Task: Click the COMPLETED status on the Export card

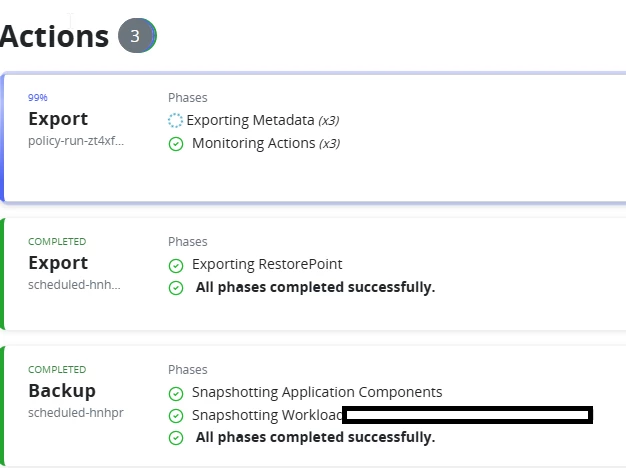Action: point(57,242)
